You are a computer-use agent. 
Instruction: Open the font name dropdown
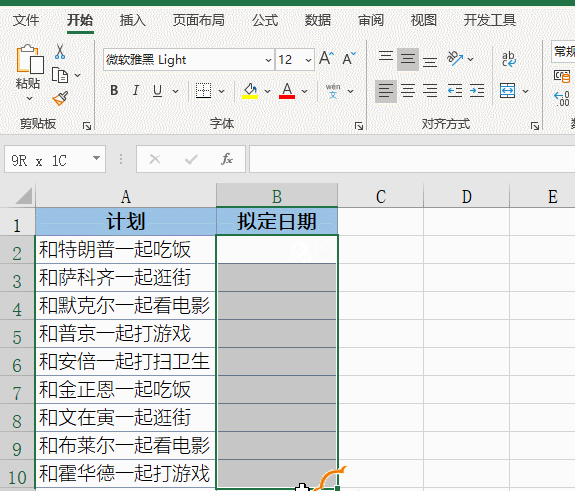click(268, 59)
